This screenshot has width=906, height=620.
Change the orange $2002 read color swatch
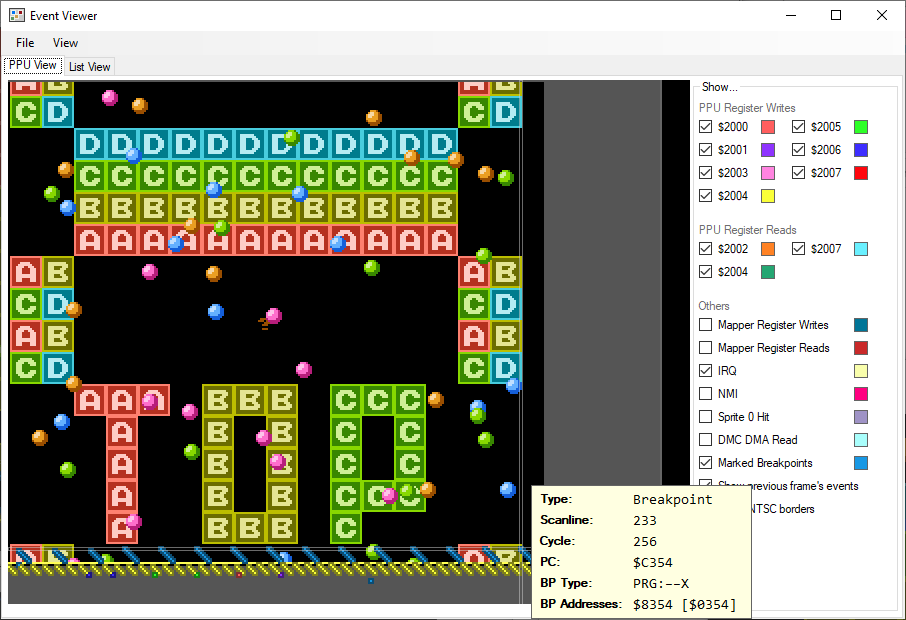pos(768,249)
